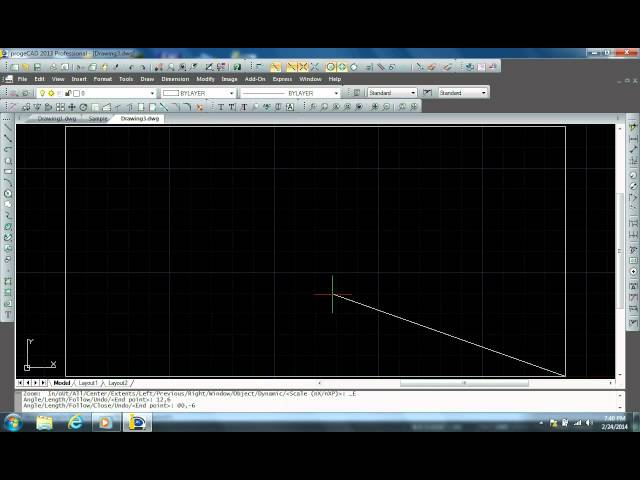
Task: Select the Polyline tool in left toolbar
Action: point(8,138)
